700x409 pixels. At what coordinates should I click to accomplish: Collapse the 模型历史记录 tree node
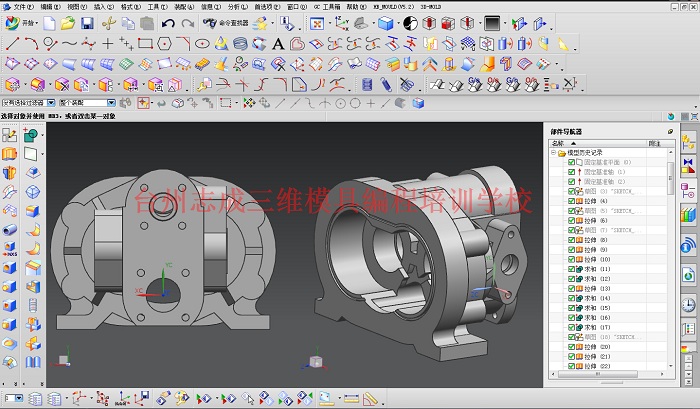(x=553, y=153)
